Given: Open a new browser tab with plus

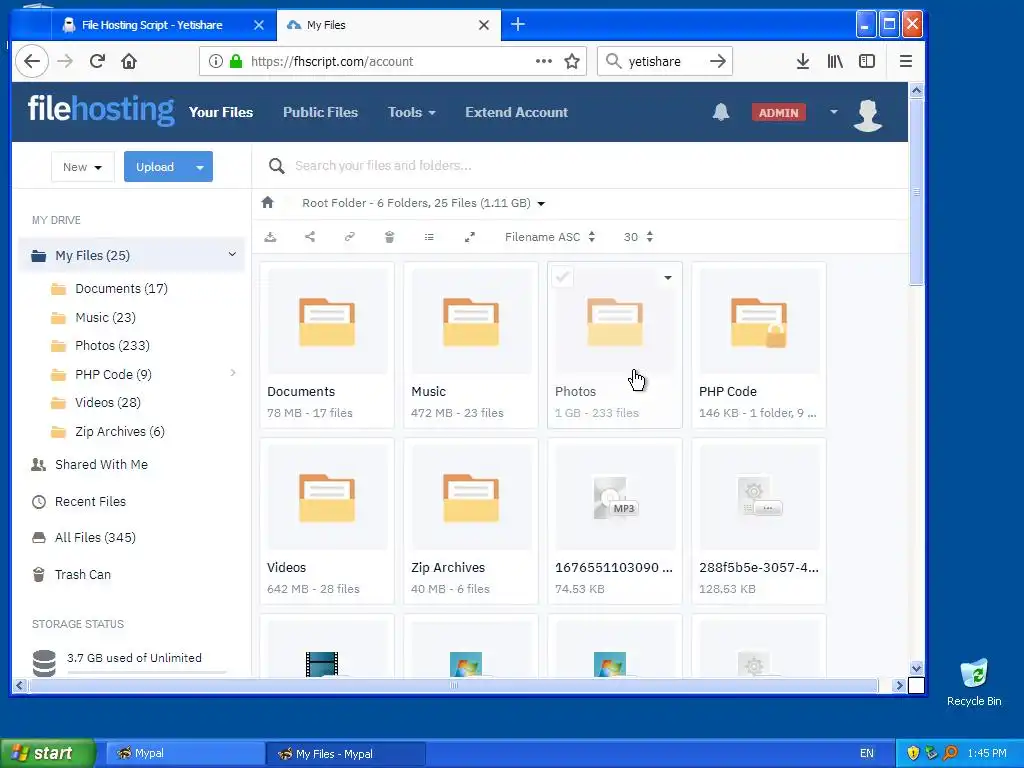Looking at the screenshot, I should 518,25.
